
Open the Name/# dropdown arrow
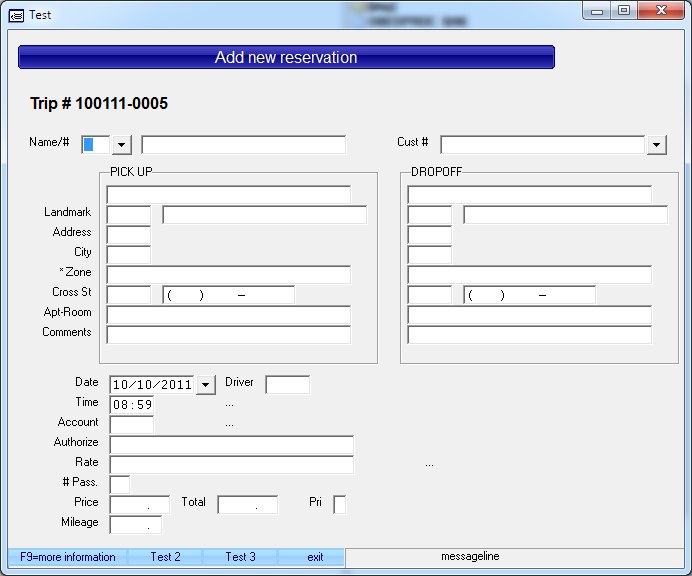122,145
